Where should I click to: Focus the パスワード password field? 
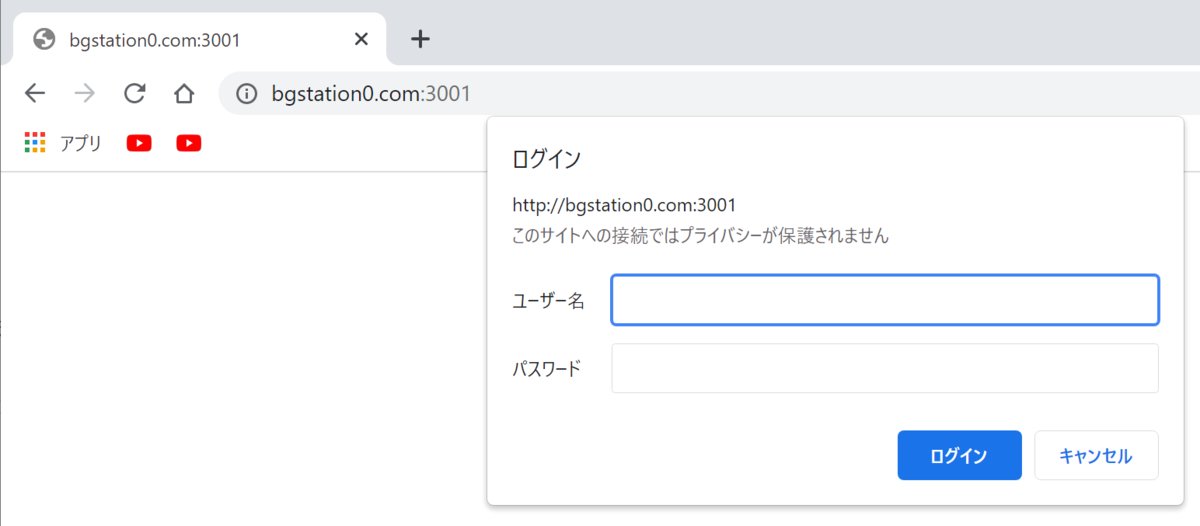885,368
